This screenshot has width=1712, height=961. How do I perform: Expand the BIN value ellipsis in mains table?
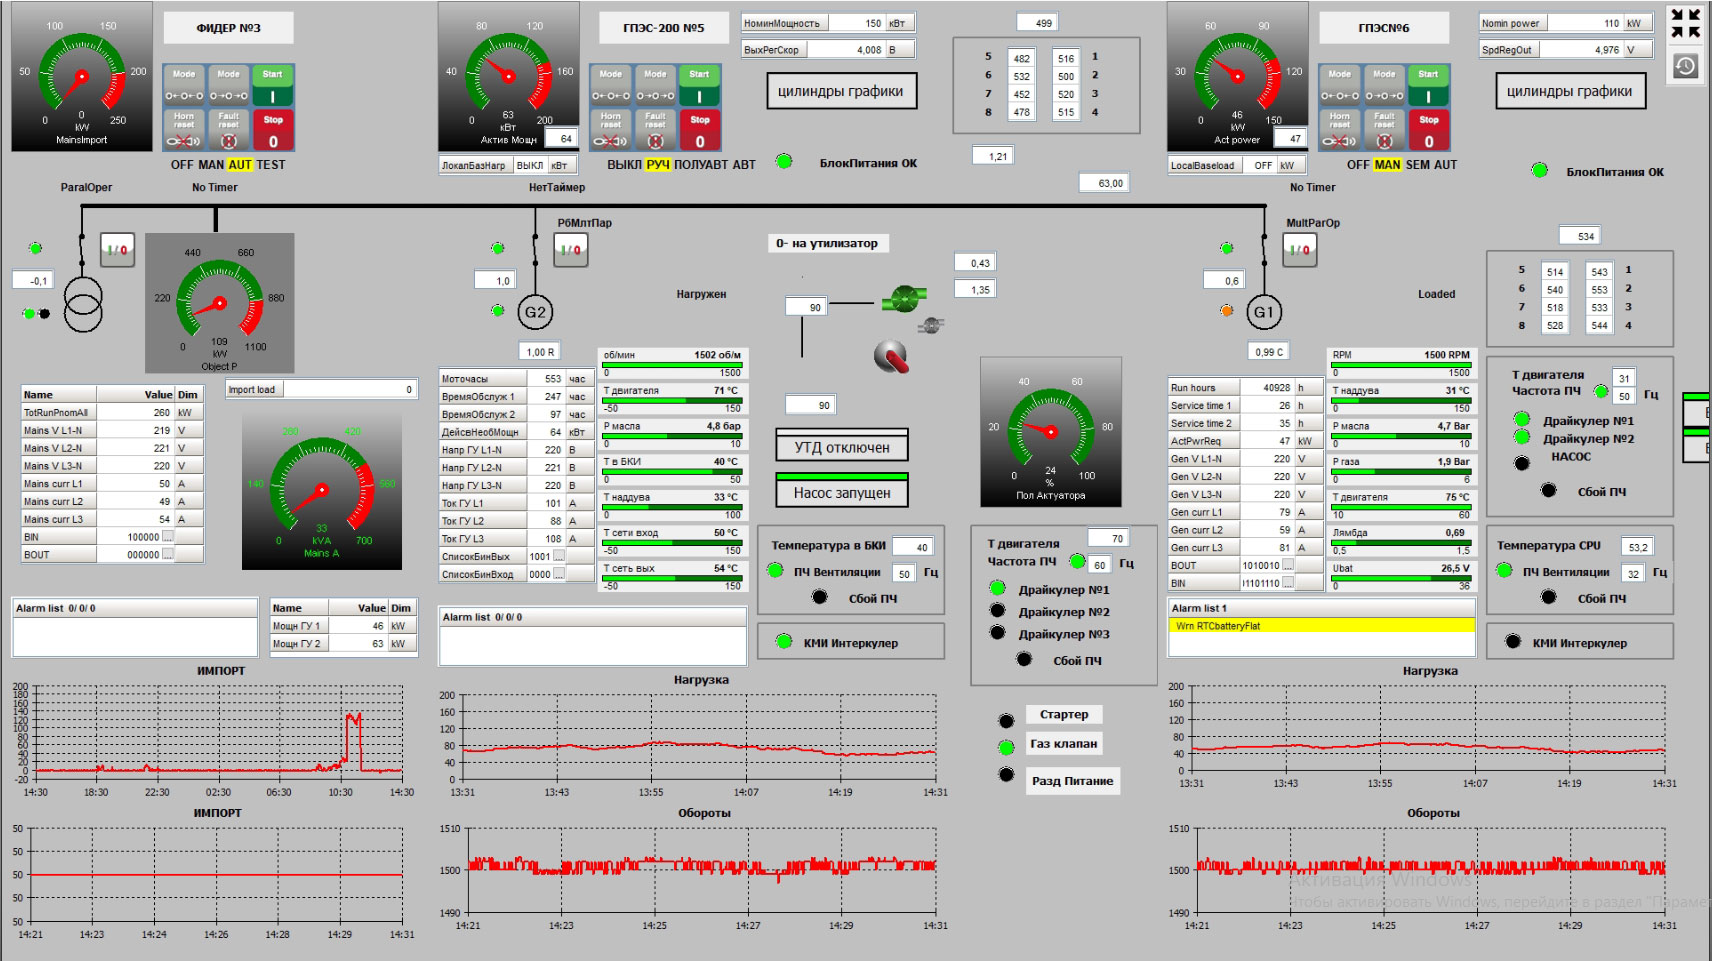pyautogui.click(x=168, y=537)
